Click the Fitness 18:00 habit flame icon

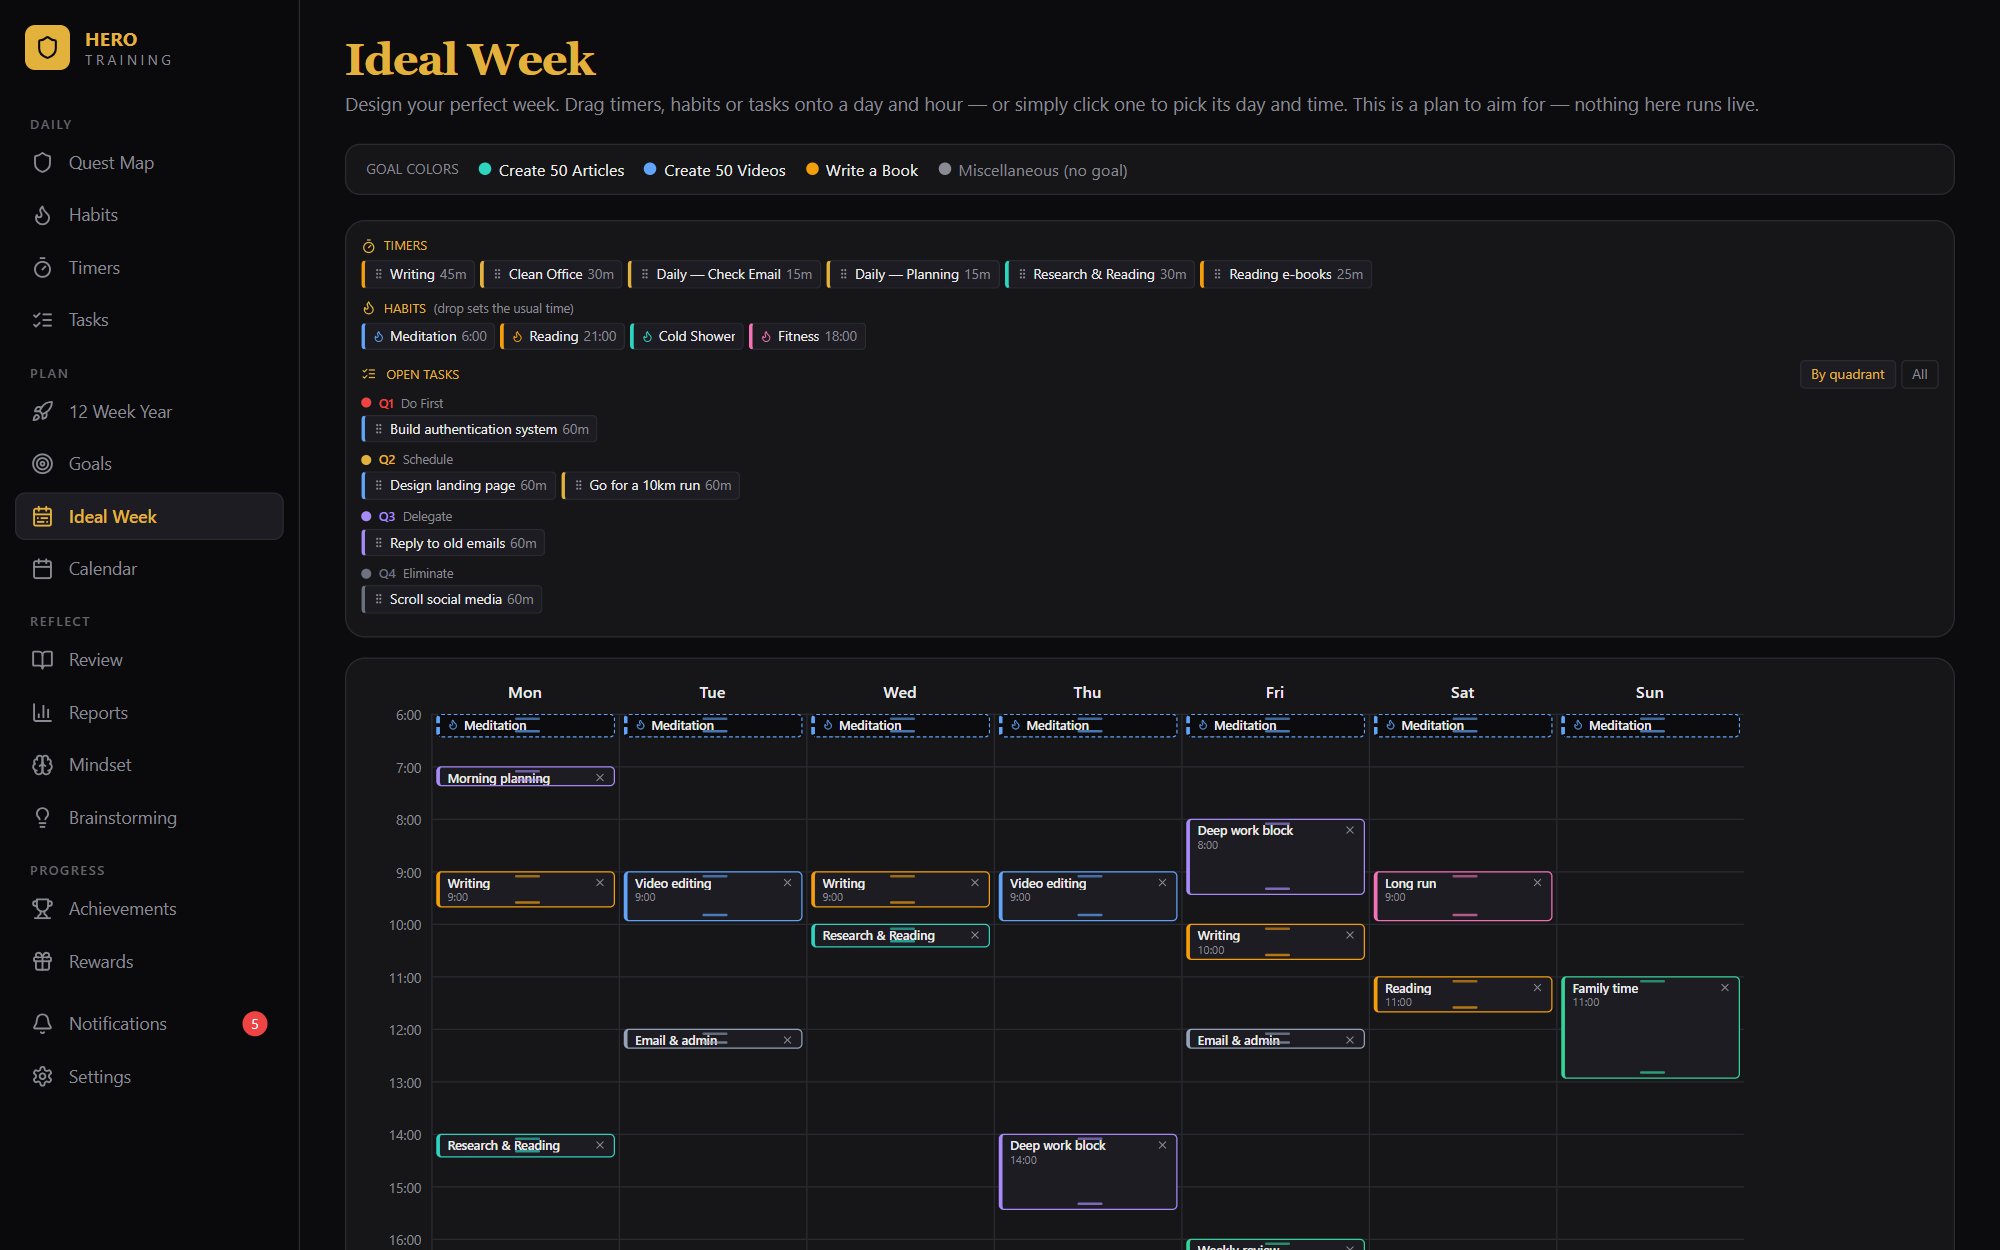point(766,337)
